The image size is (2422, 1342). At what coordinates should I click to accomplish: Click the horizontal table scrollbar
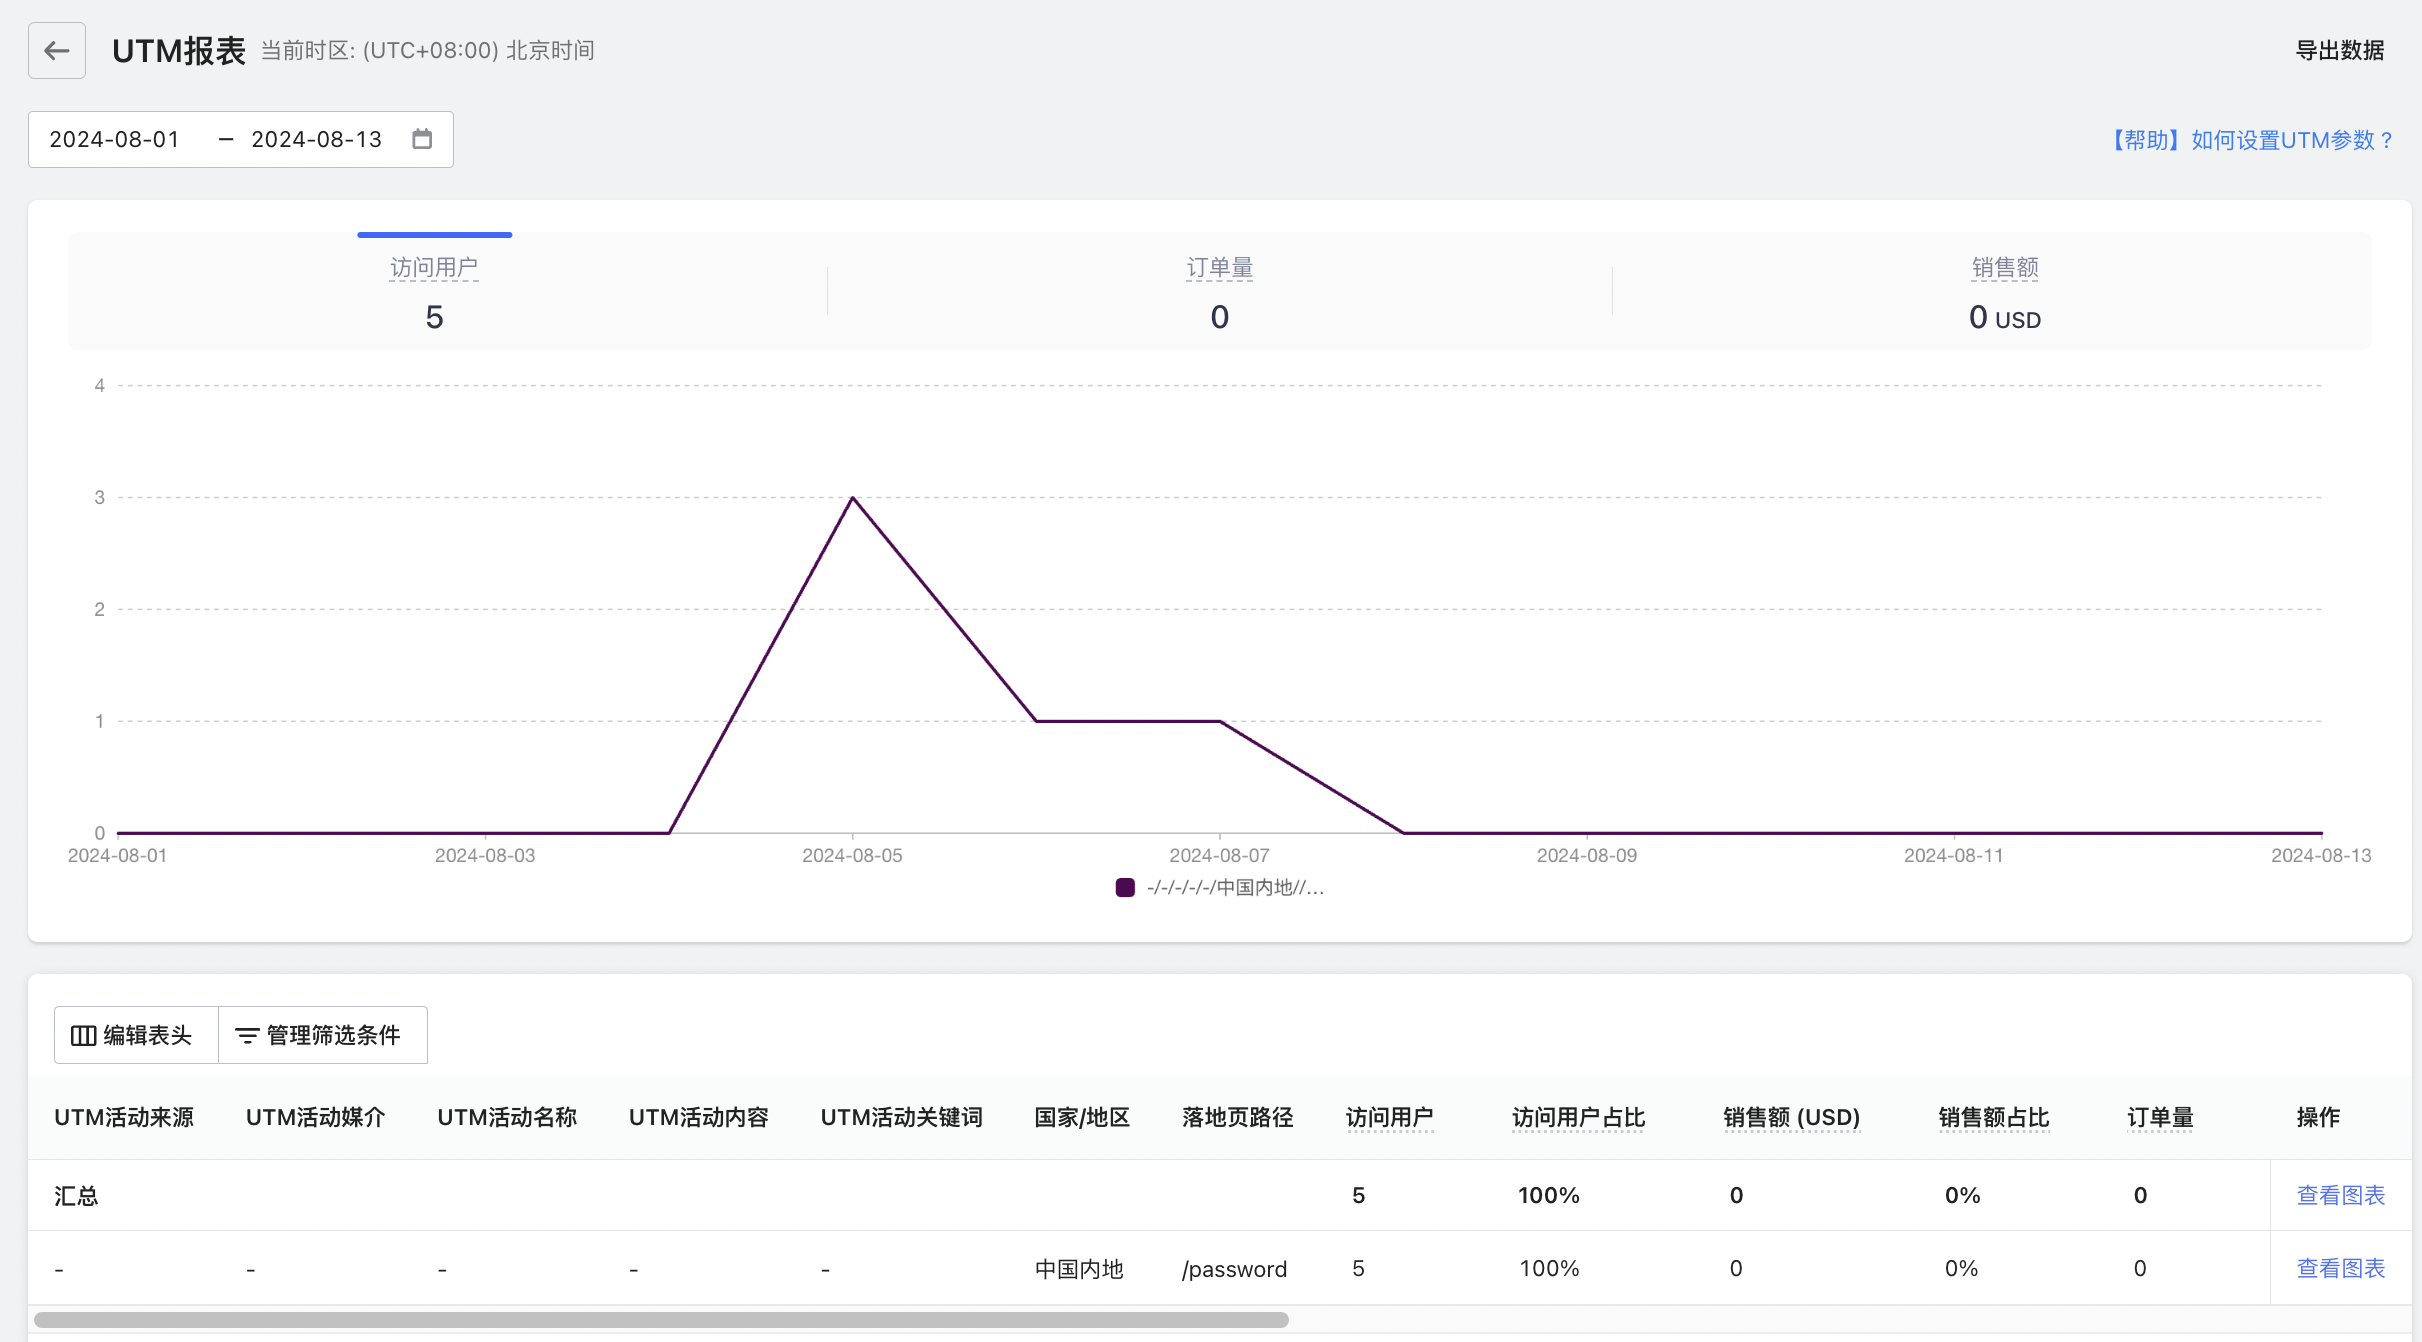coord(661,1320)
